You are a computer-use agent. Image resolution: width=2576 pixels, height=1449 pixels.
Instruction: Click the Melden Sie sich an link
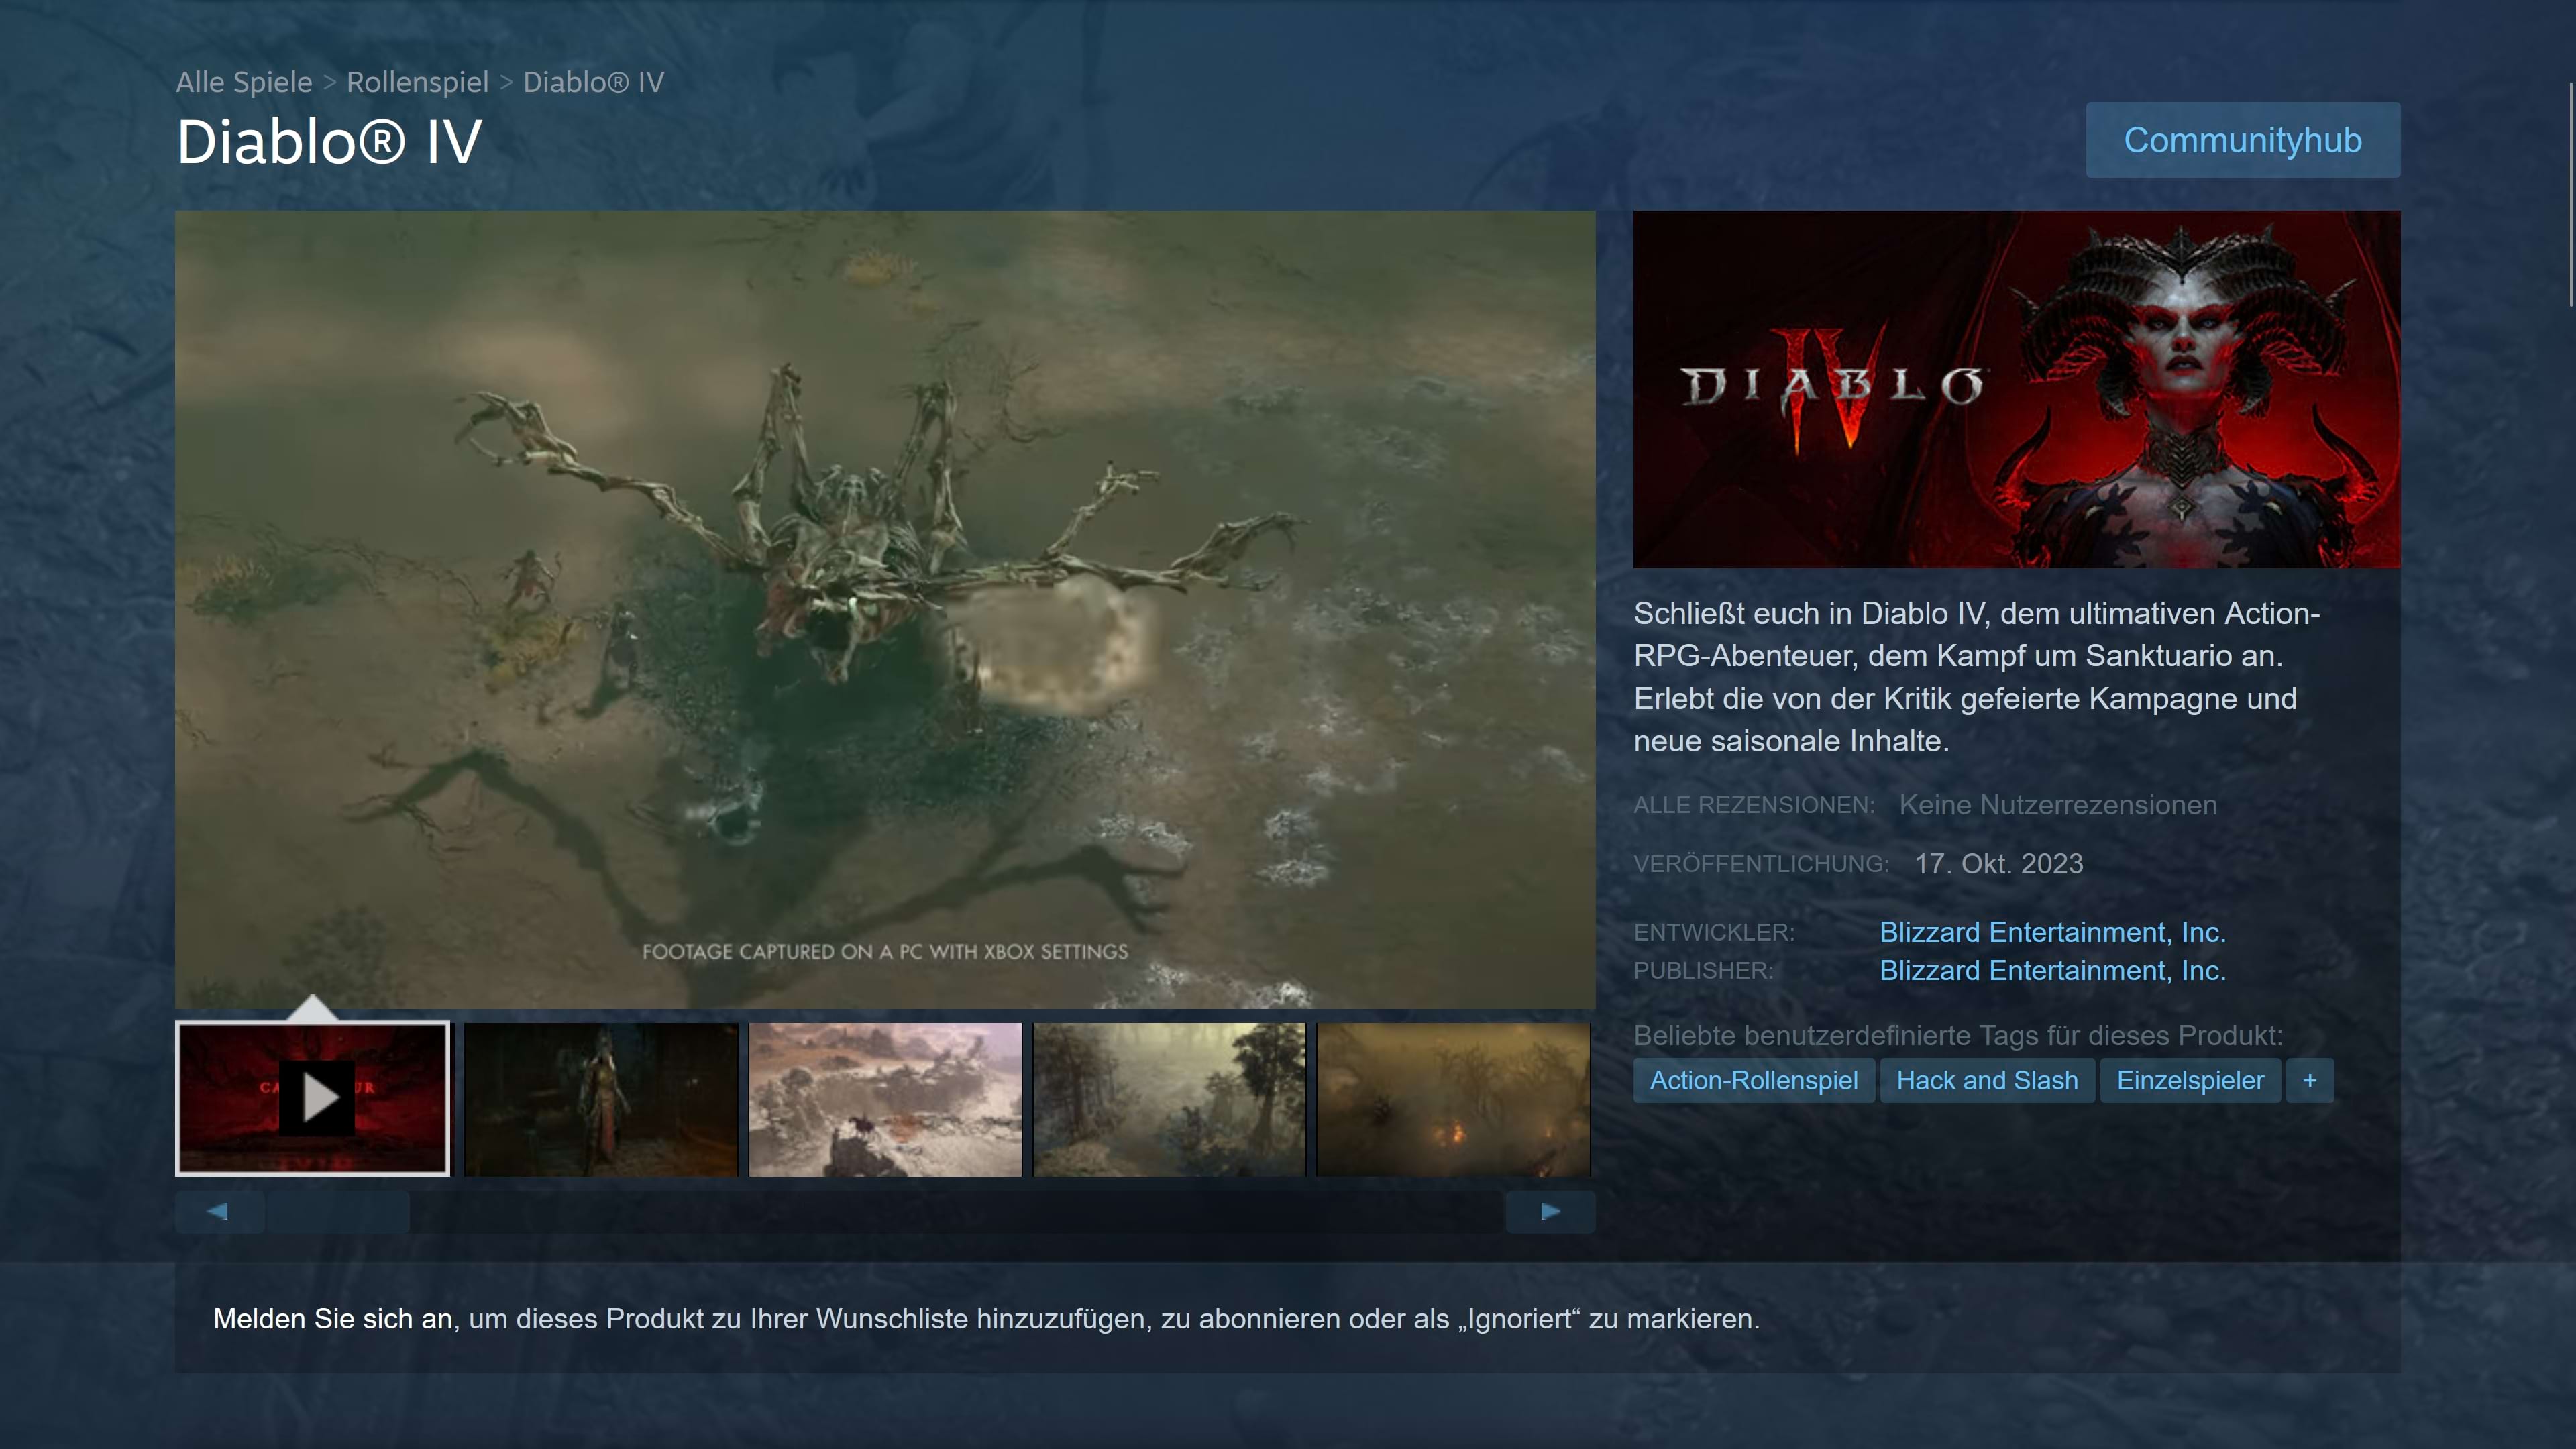[x=333, y=1318]
